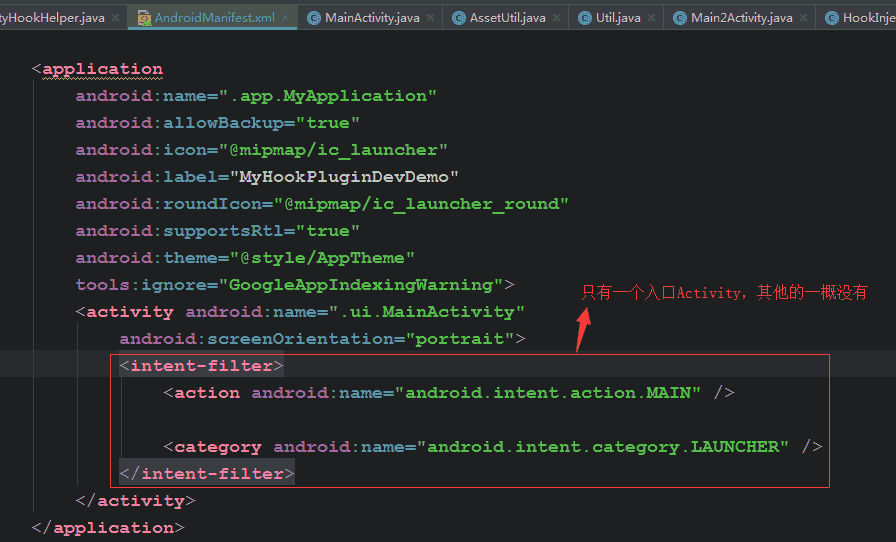Close the AssetUtil.java tab

pos(557,18)
